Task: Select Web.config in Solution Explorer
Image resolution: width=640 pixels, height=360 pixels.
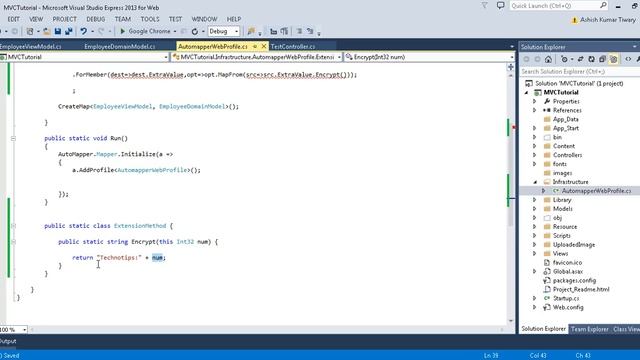Action: pos(568,307)
